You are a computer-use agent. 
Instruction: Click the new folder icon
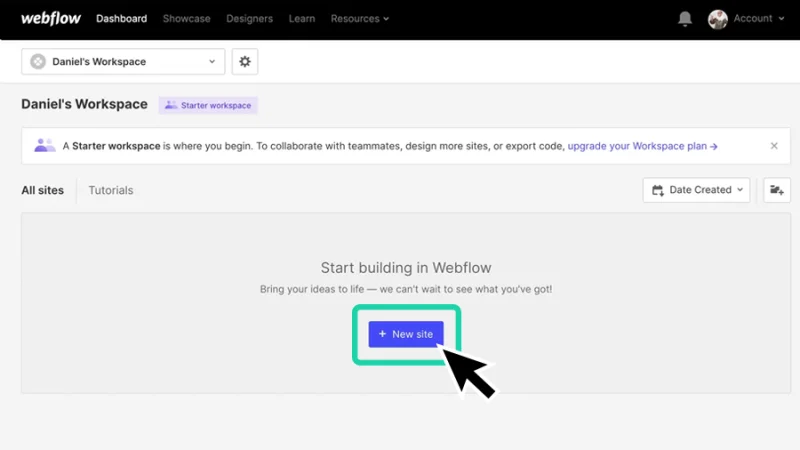click(777, 190)
